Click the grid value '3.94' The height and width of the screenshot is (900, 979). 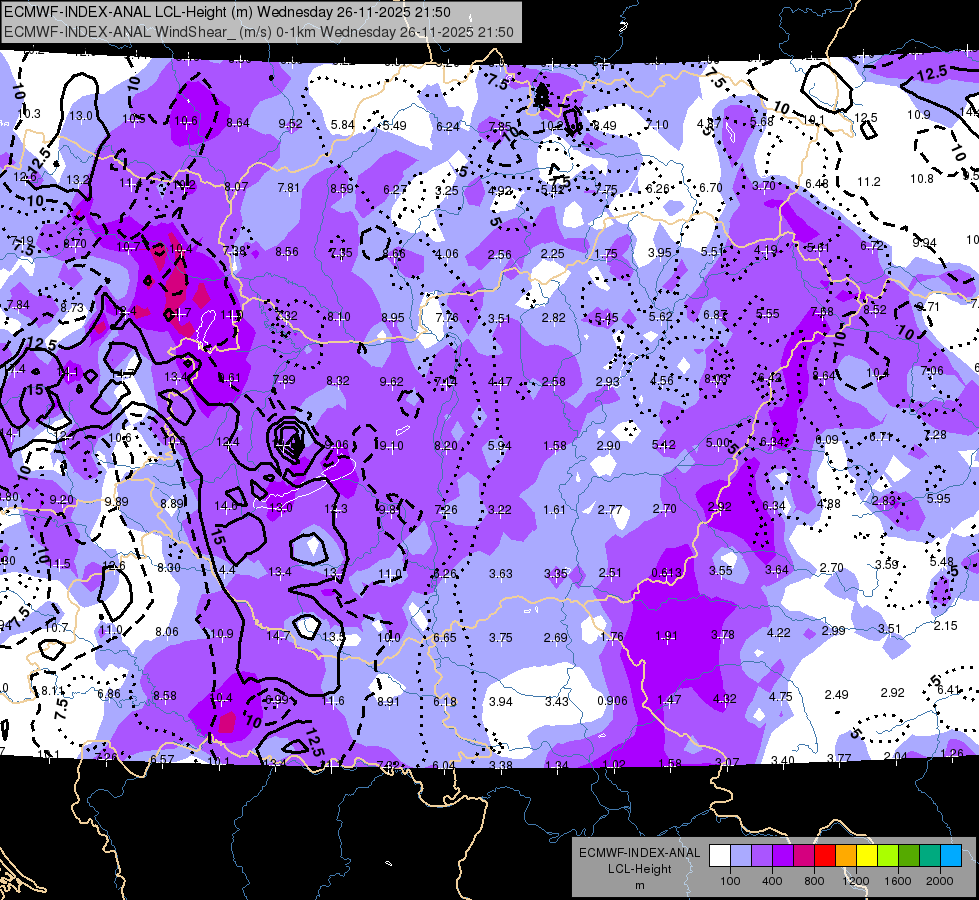click(500, 701)
